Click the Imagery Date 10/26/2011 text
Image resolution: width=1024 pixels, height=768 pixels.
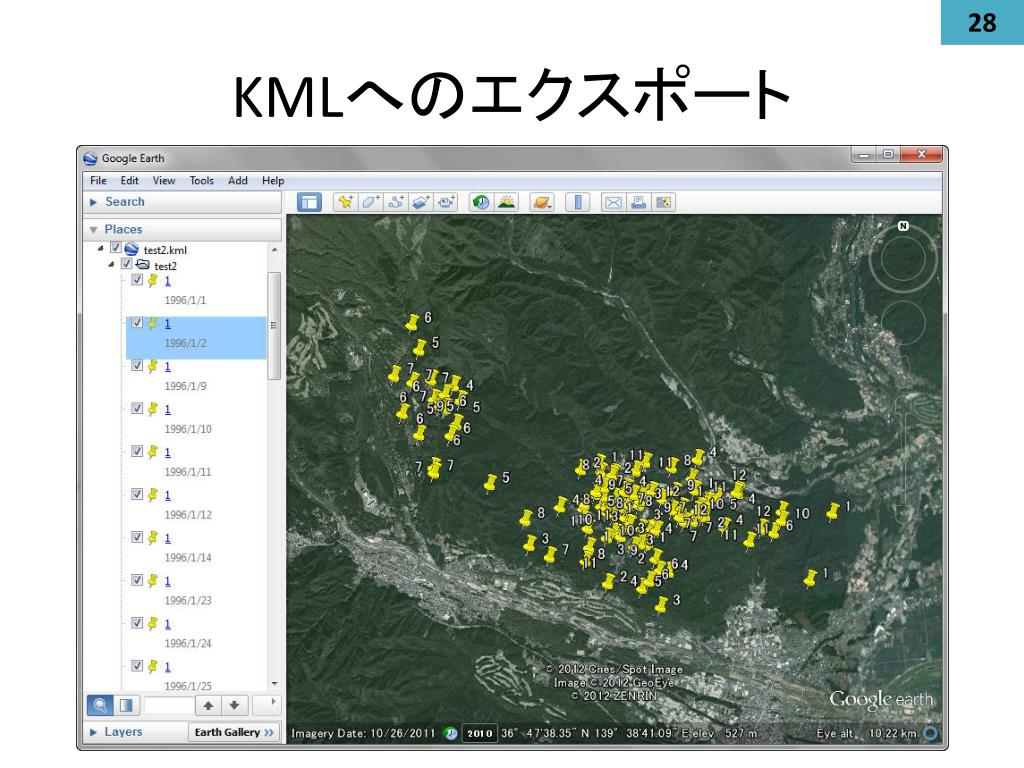click(363, 733)
